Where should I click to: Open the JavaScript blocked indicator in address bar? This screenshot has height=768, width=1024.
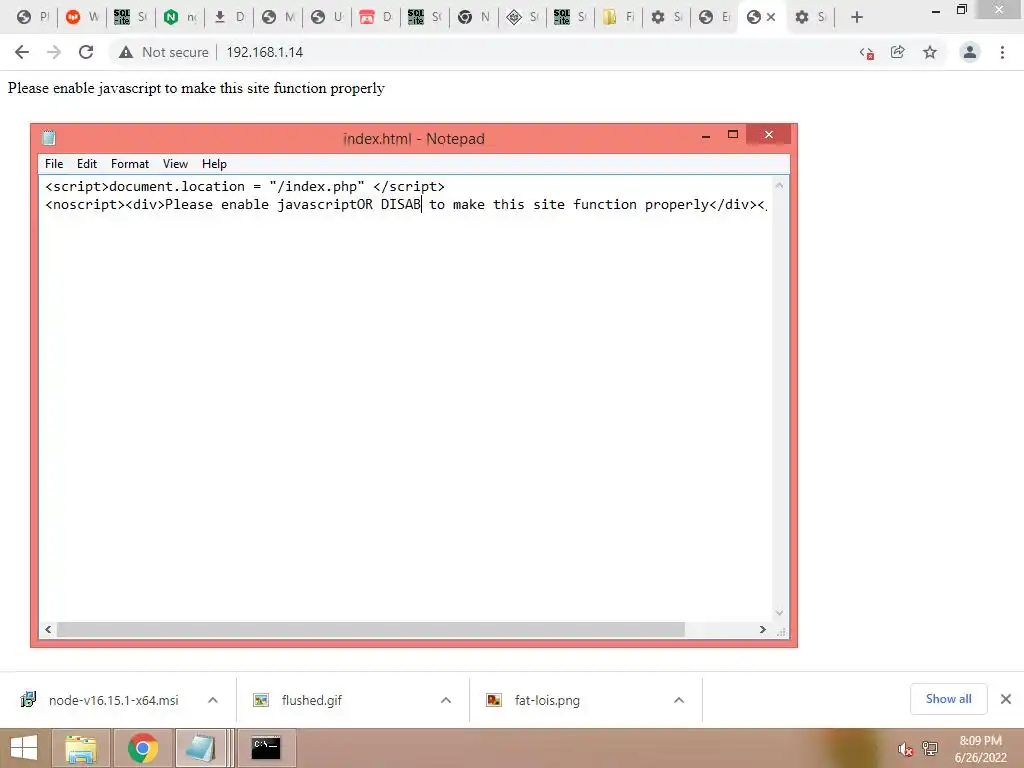(867, 53)
